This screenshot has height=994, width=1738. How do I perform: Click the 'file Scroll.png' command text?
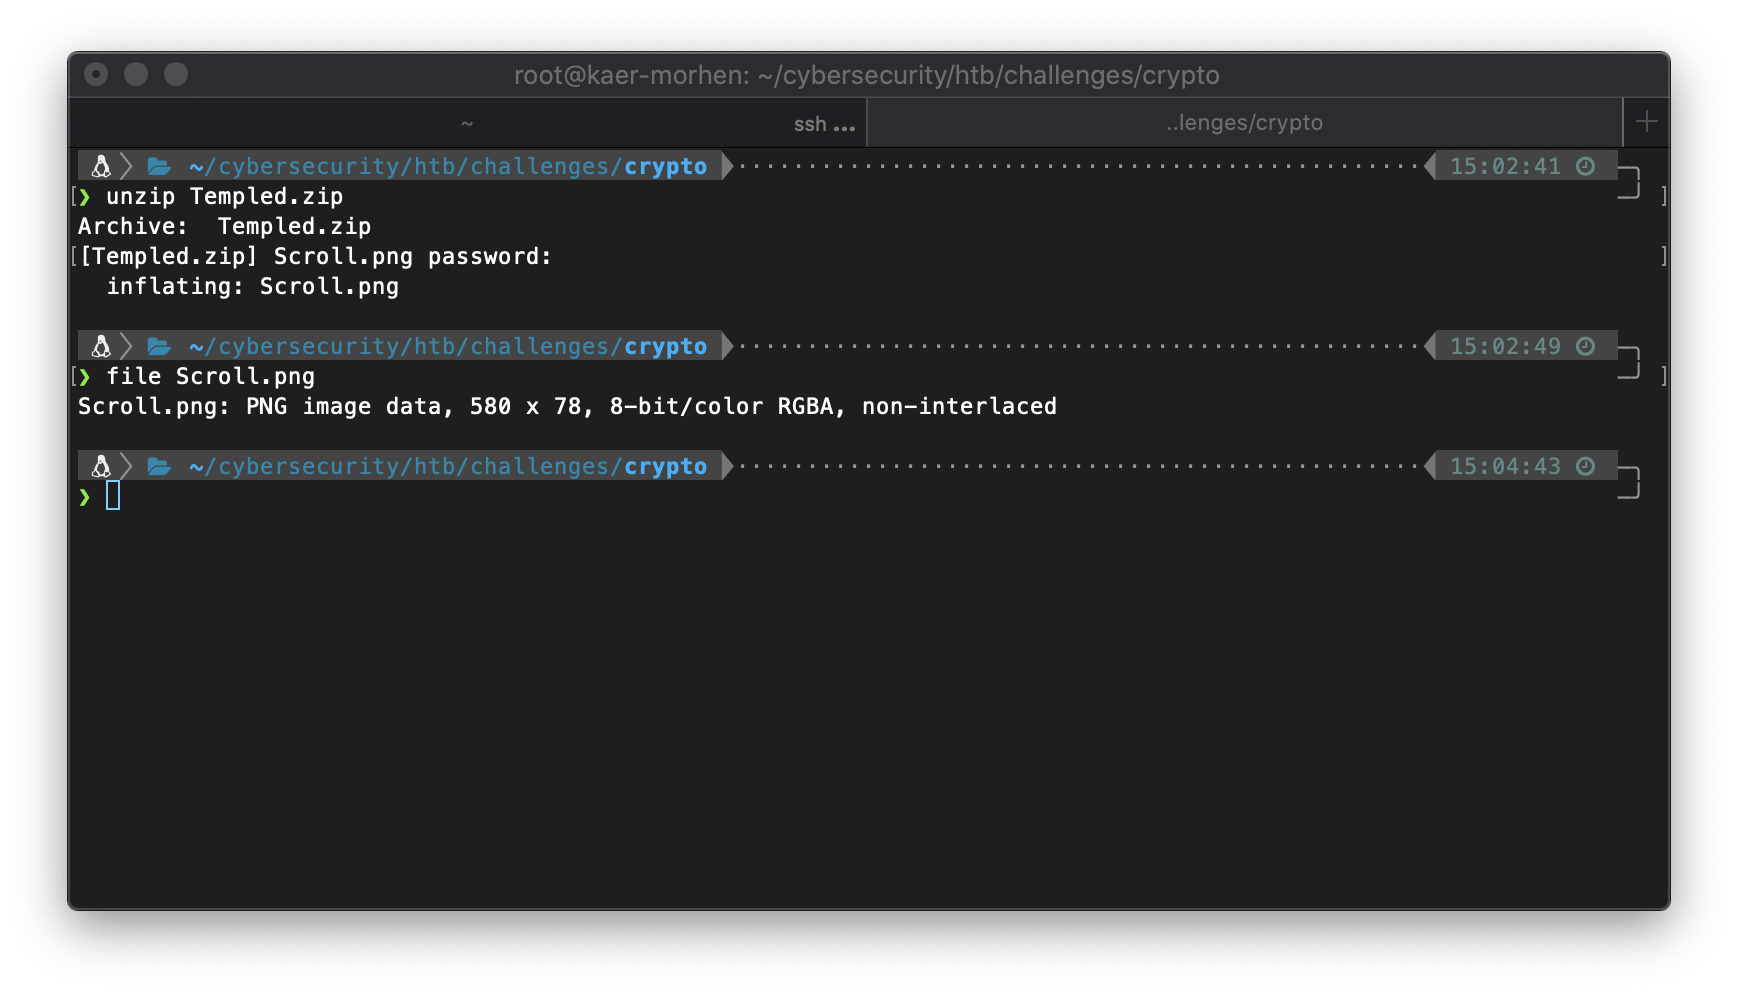click(211, 376)
